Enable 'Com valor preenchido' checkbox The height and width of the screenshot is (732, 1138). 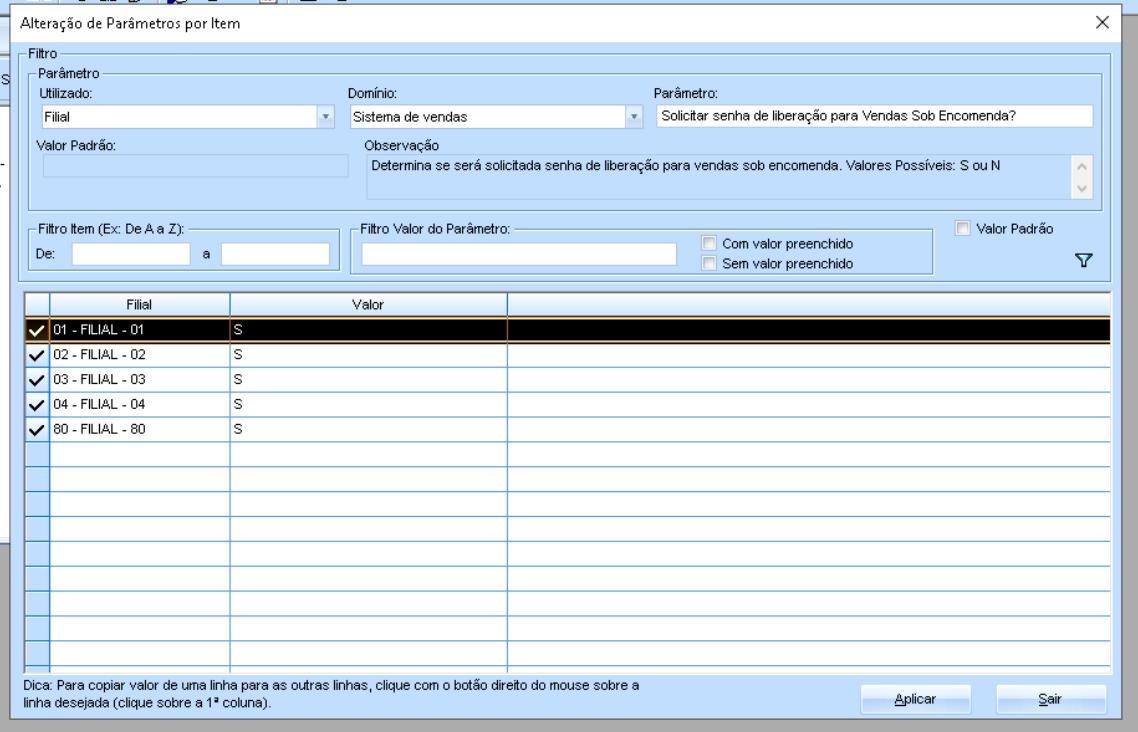(709, 243)
